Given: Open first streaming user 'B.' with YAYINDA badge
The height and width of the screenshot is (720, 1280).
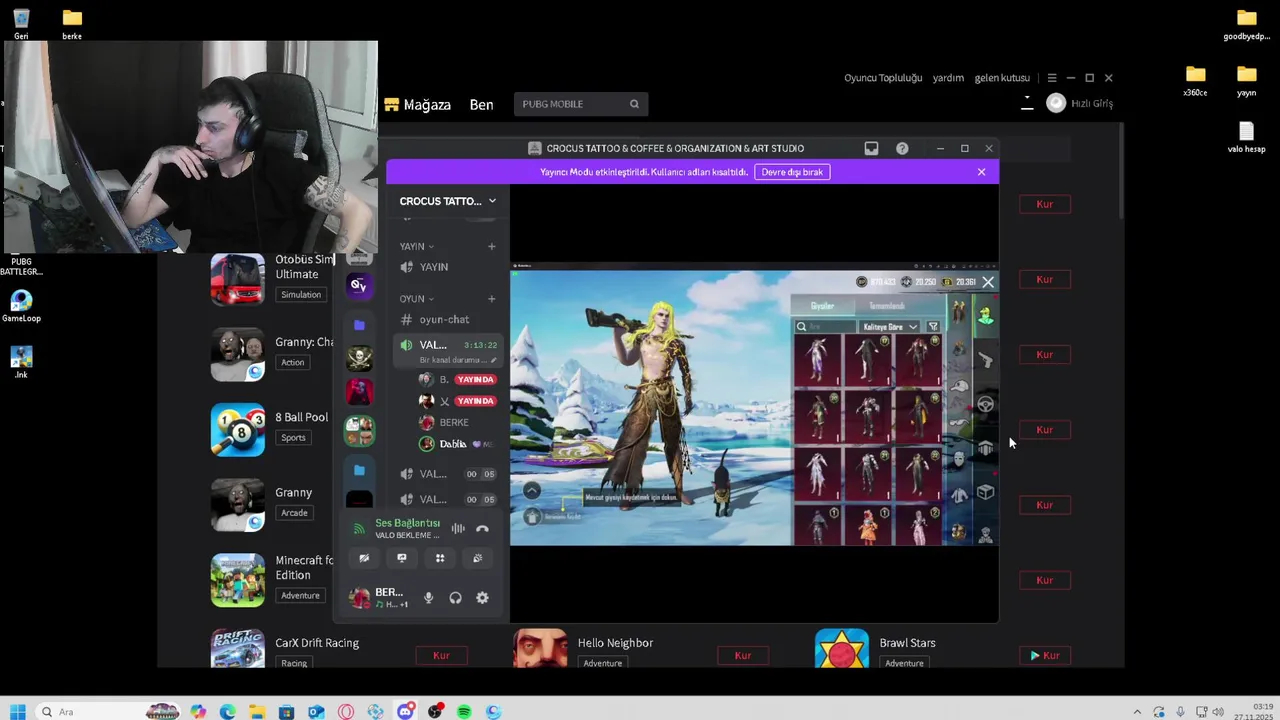Looking at the screenshot, I should click(x=457, y=380).
